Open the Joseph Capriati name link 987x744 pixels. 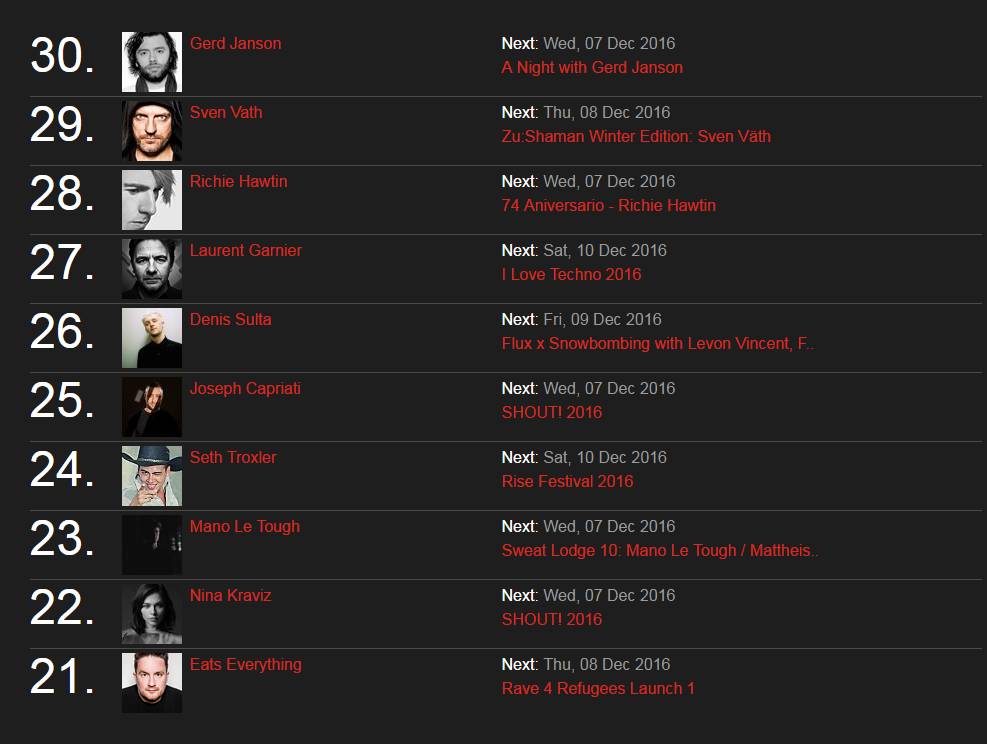[x=245, y=388]
